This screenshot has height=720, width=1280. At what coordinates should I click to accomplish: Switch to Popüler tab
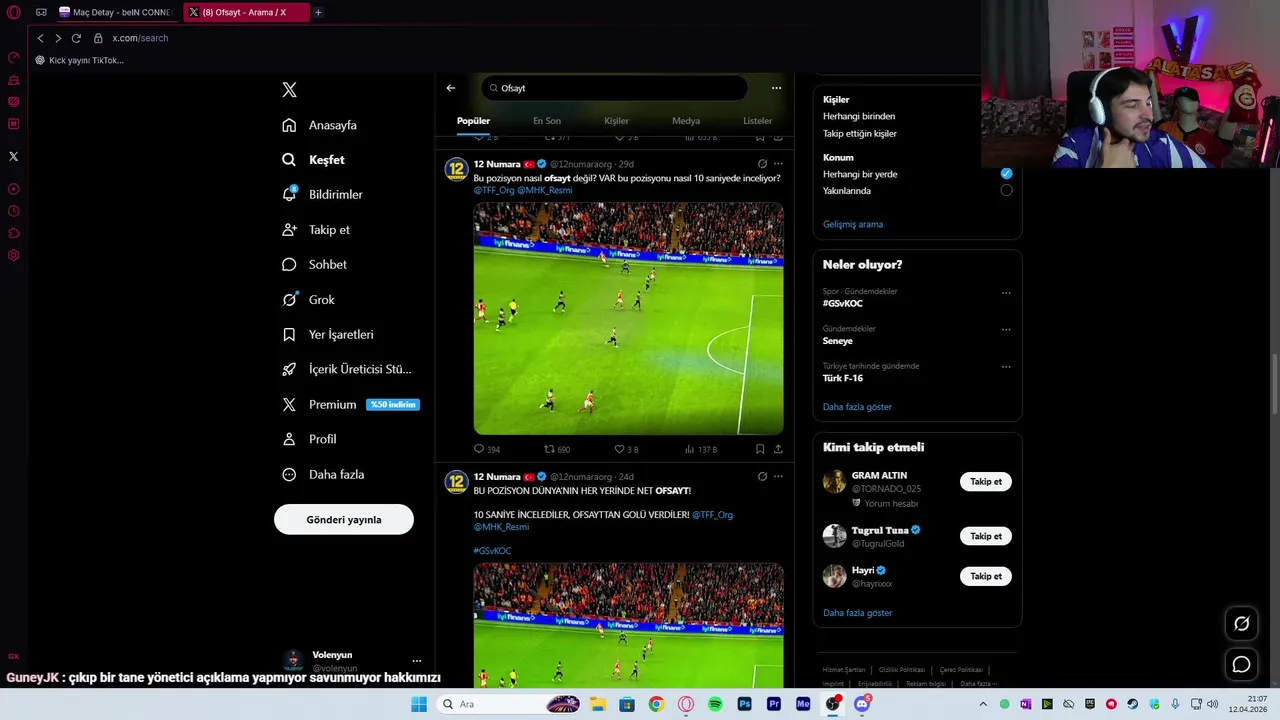point(474,121)
